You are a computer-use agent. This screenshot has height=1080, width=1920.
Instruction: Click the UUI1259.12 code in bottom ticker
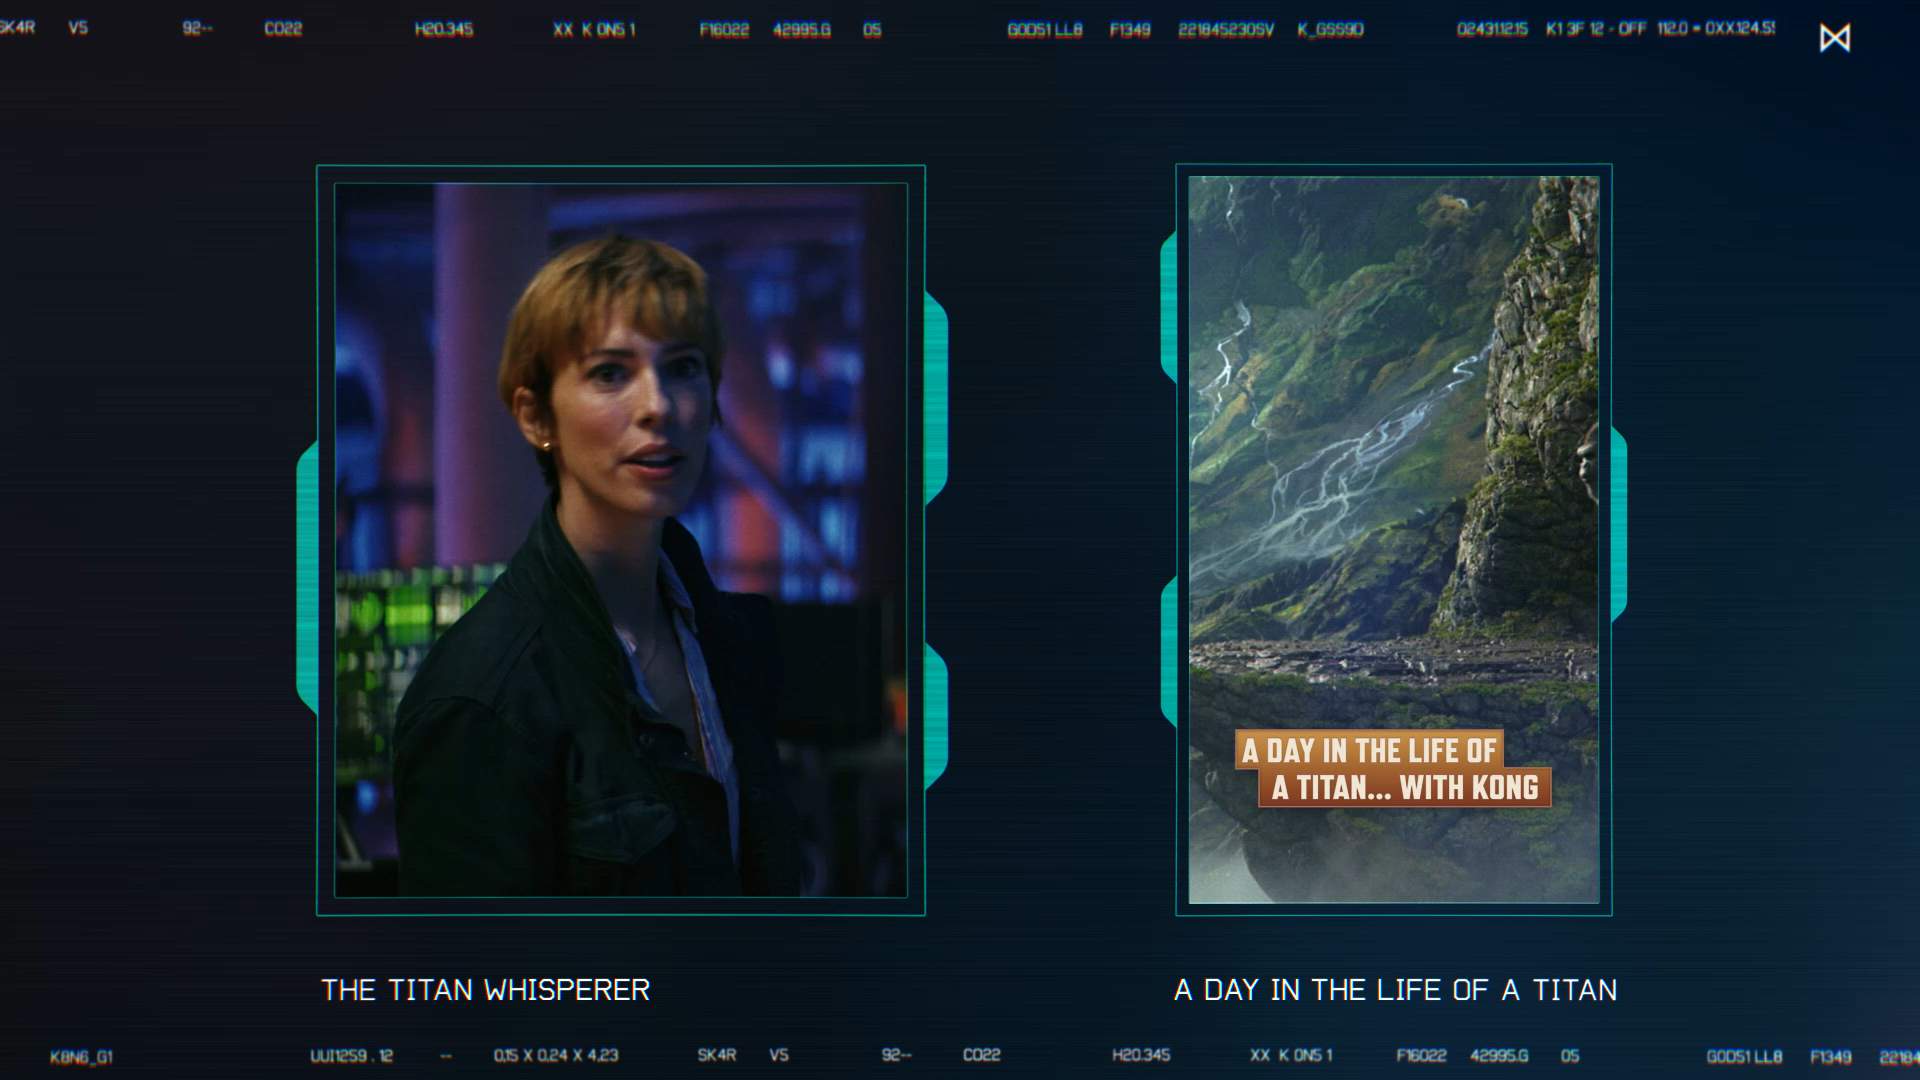351,1056
